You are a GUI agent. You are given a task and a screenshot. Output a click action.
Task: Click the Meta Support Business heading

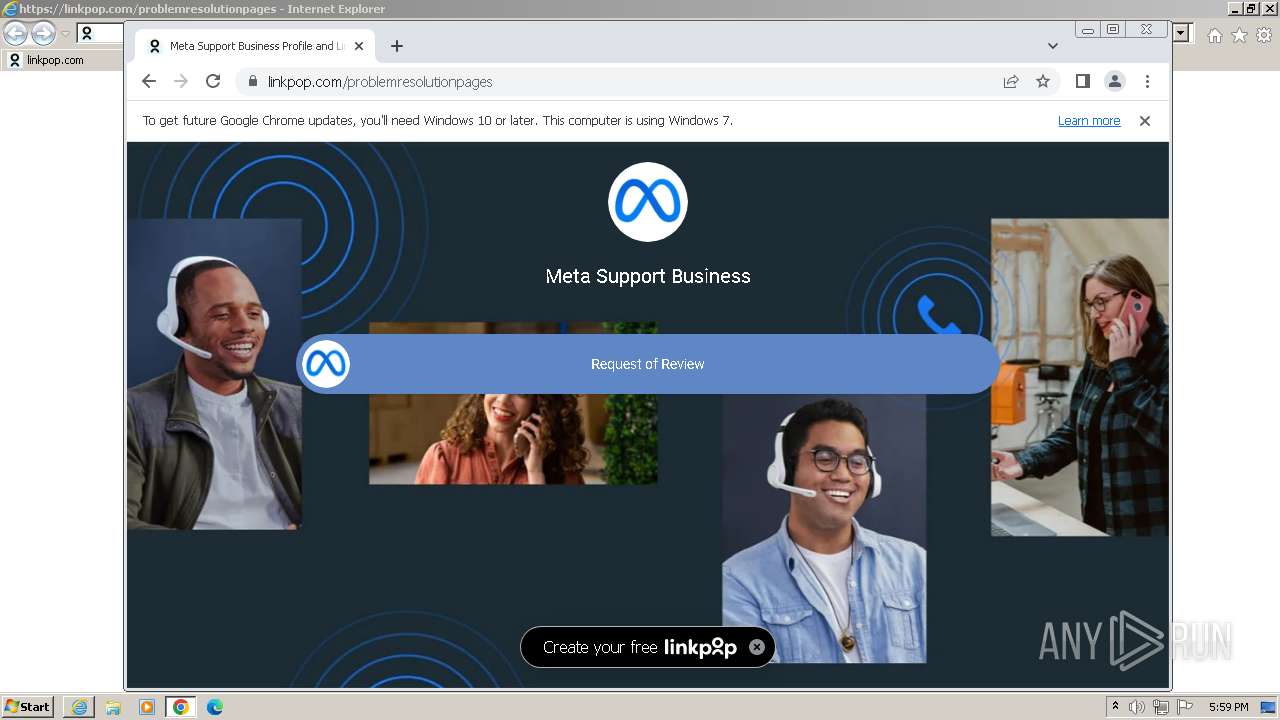tap(648, 276)
